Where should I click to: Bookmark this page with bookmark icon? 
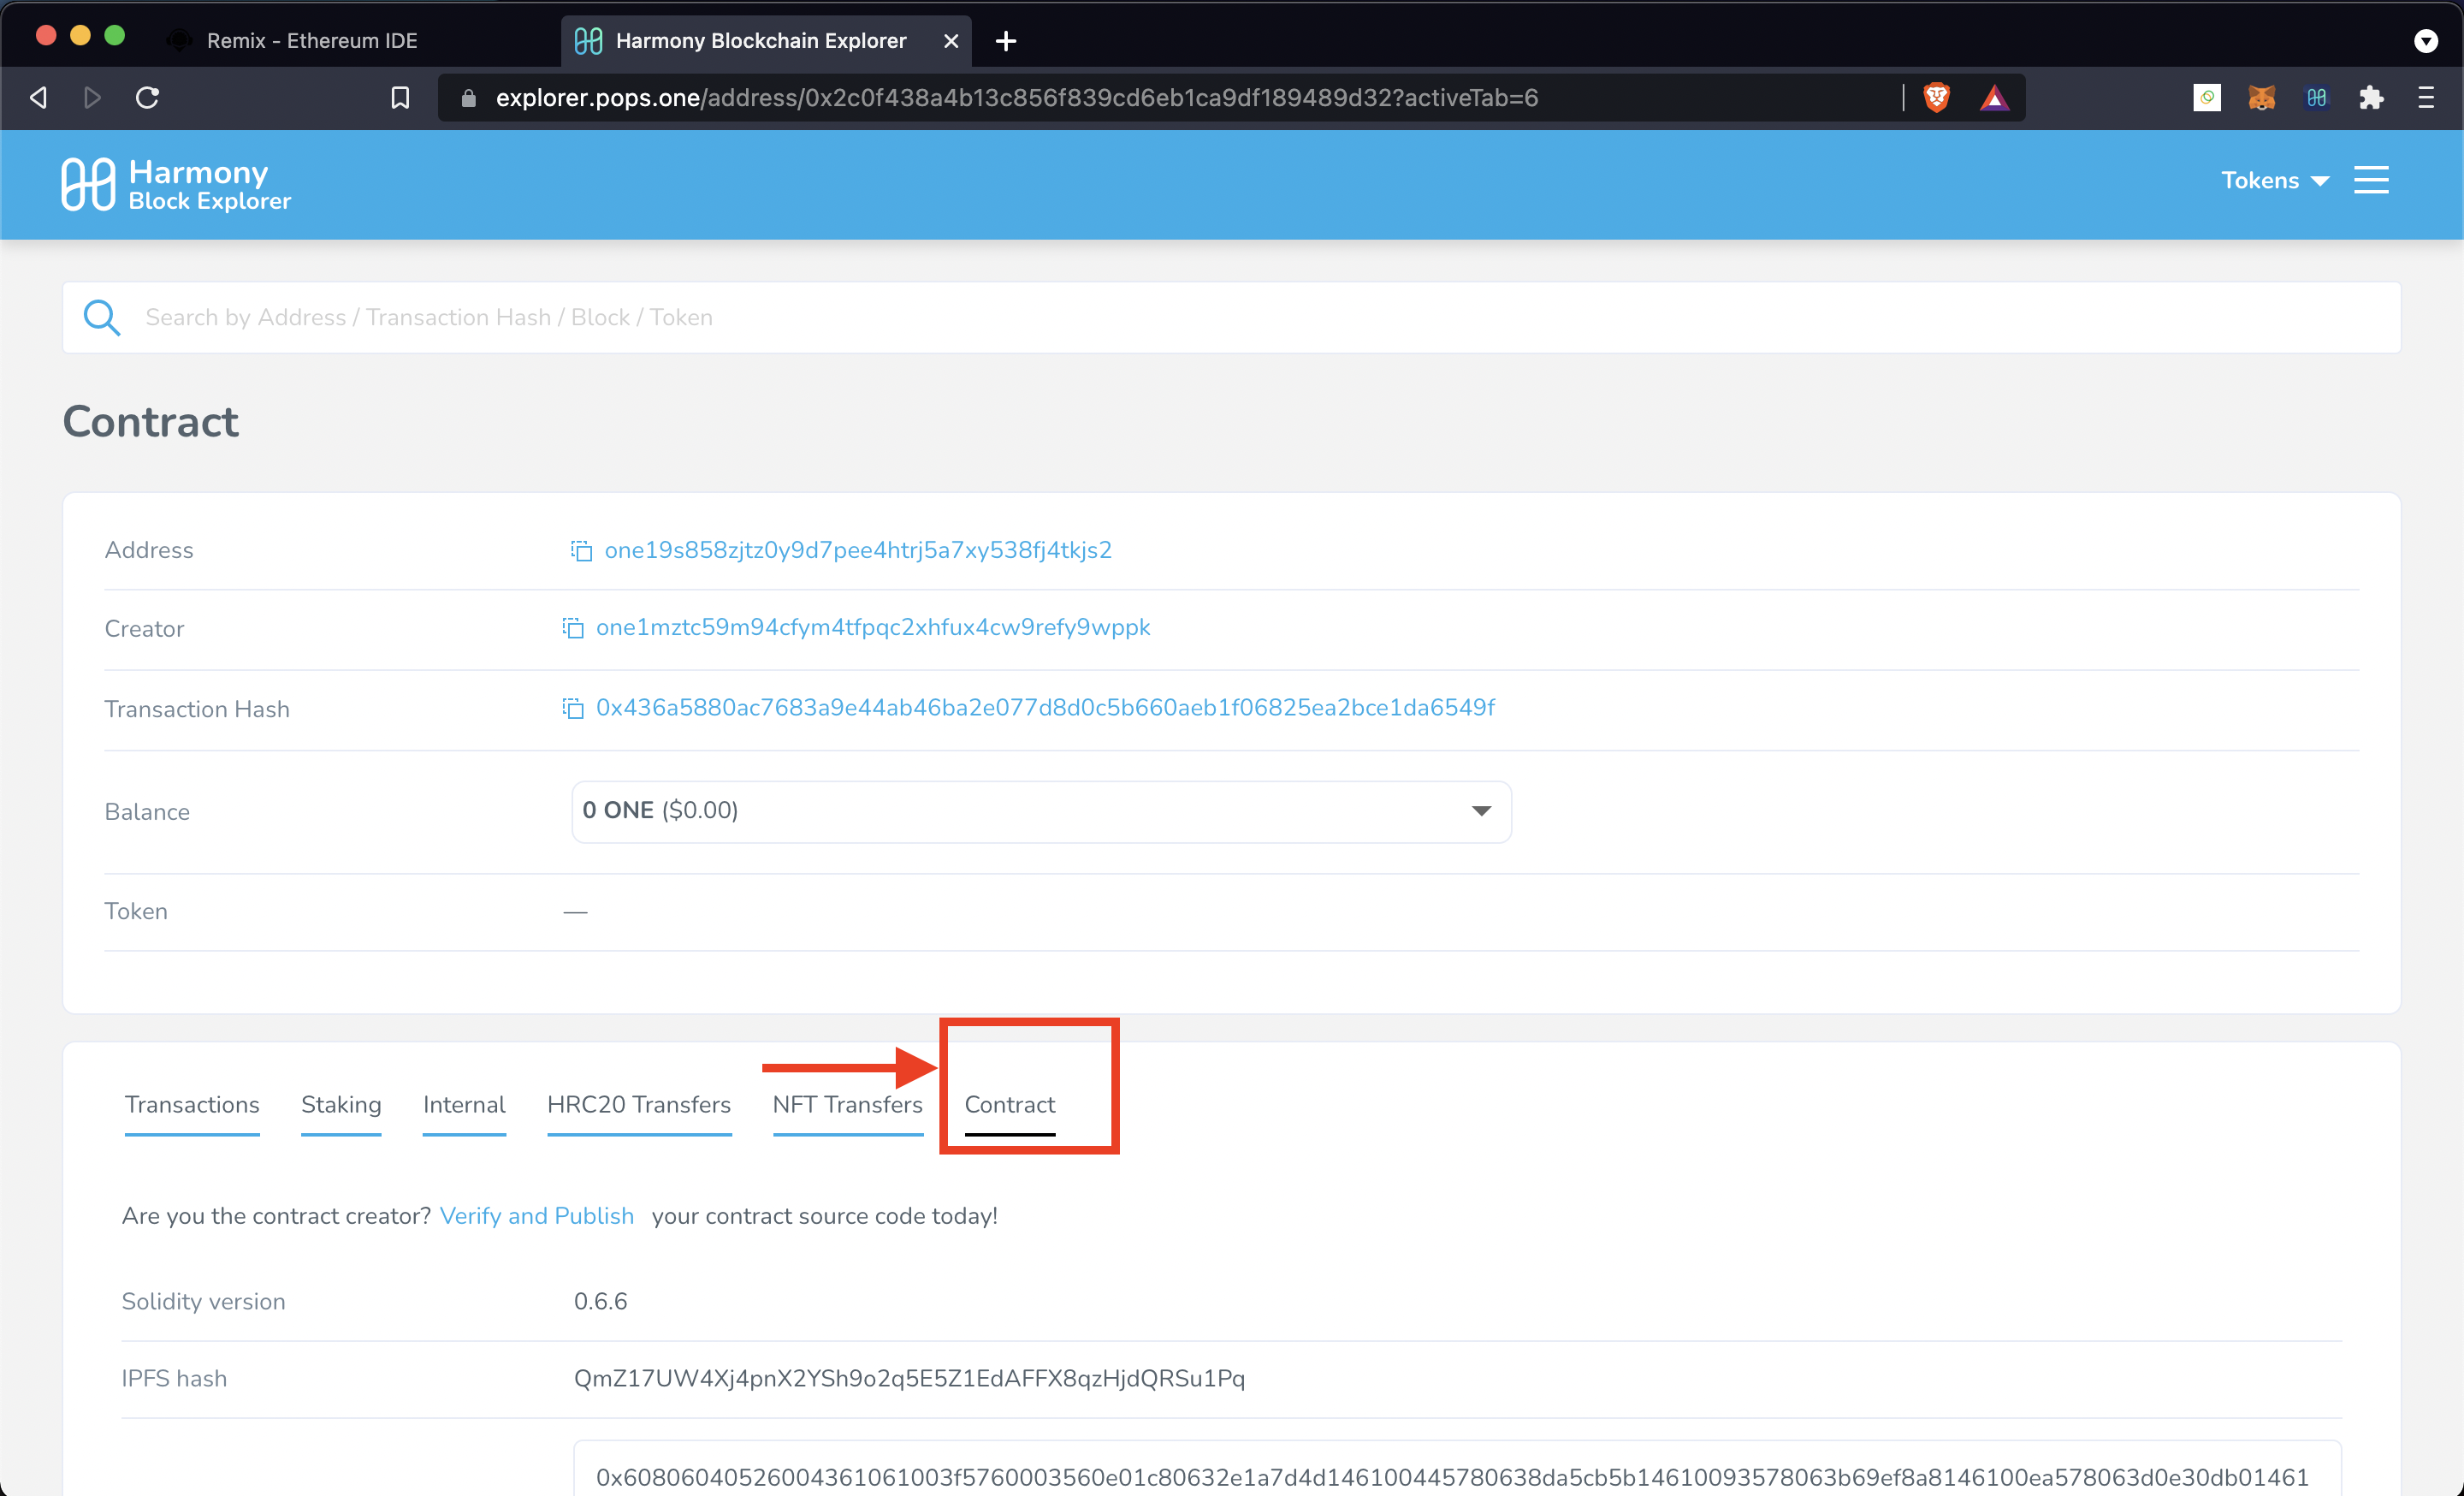click(x=400, y=97)
